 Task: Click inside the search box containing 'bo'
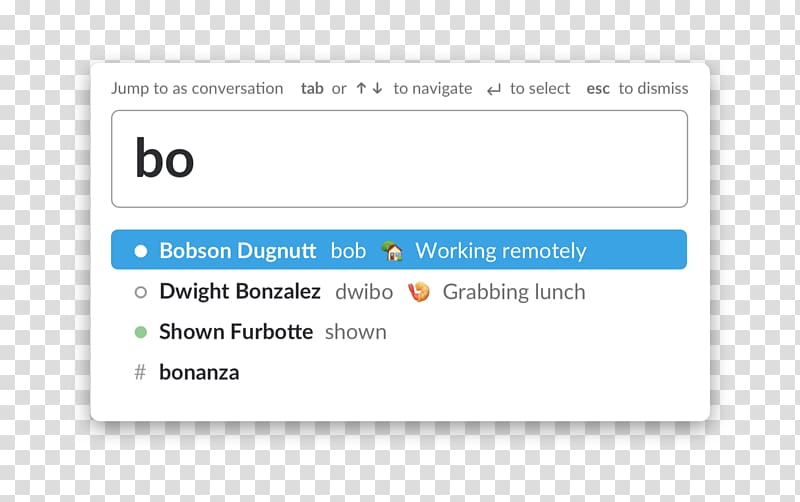point(399,159)
